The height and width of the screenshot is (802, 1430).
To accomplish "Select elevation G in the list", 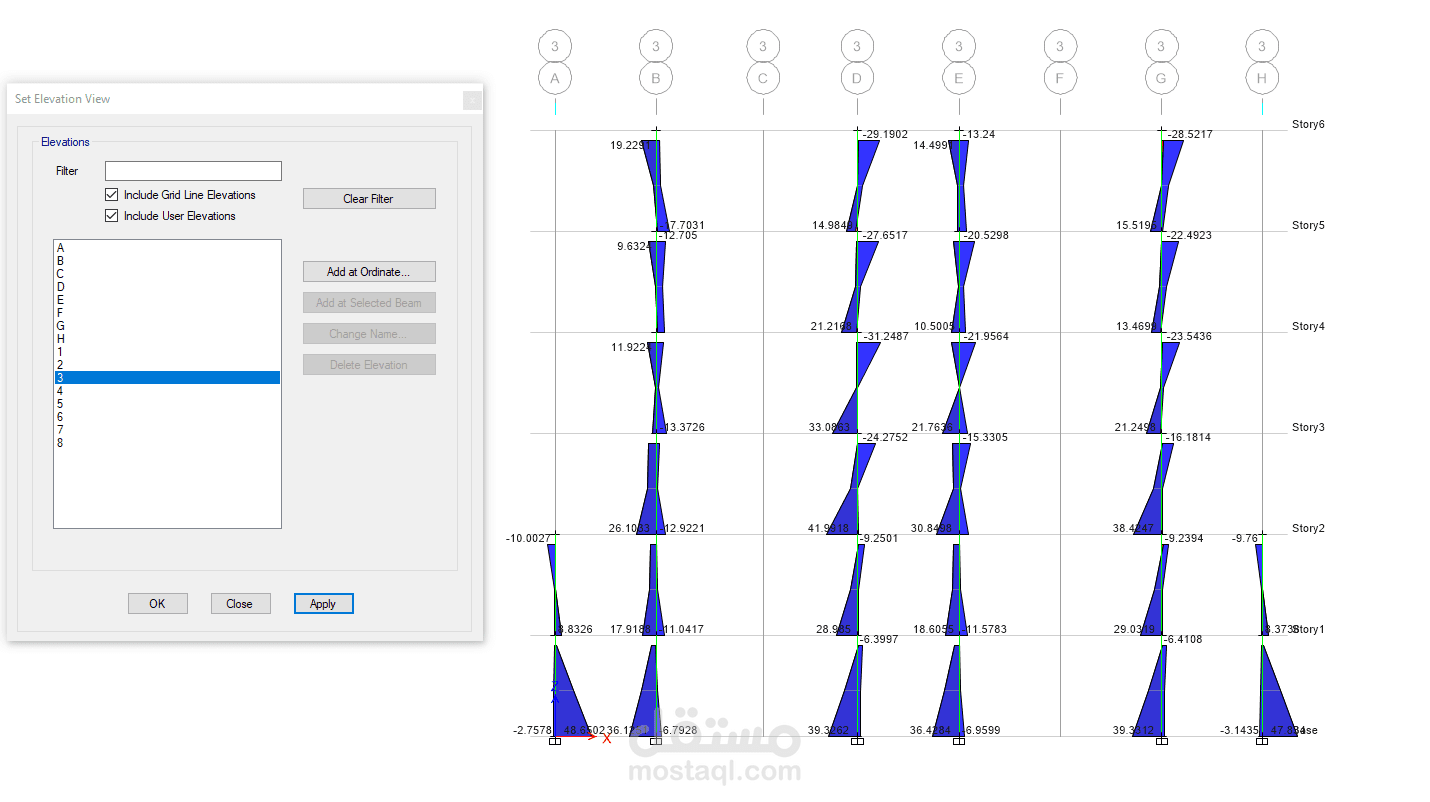I will click(x=167, y=326).
